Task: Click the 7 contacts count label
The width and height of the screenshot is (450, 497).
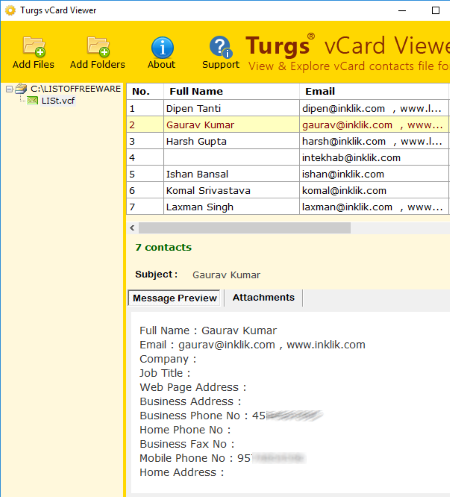Action: pyautogui.click(x=163, y=247)
